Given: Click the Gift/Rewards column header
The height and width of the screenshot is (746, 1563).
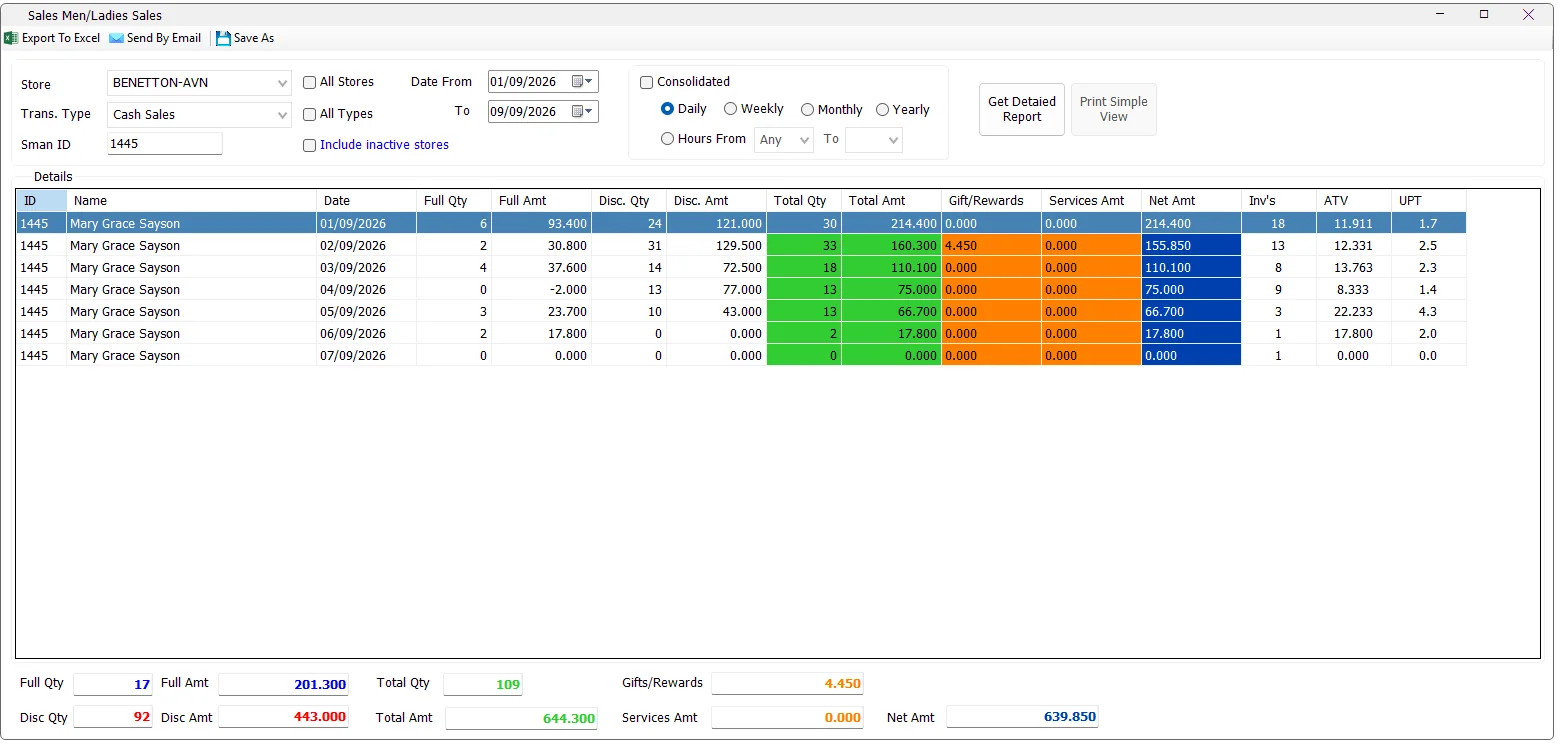Looking at the screenshot, I should (x=992, y=201).
